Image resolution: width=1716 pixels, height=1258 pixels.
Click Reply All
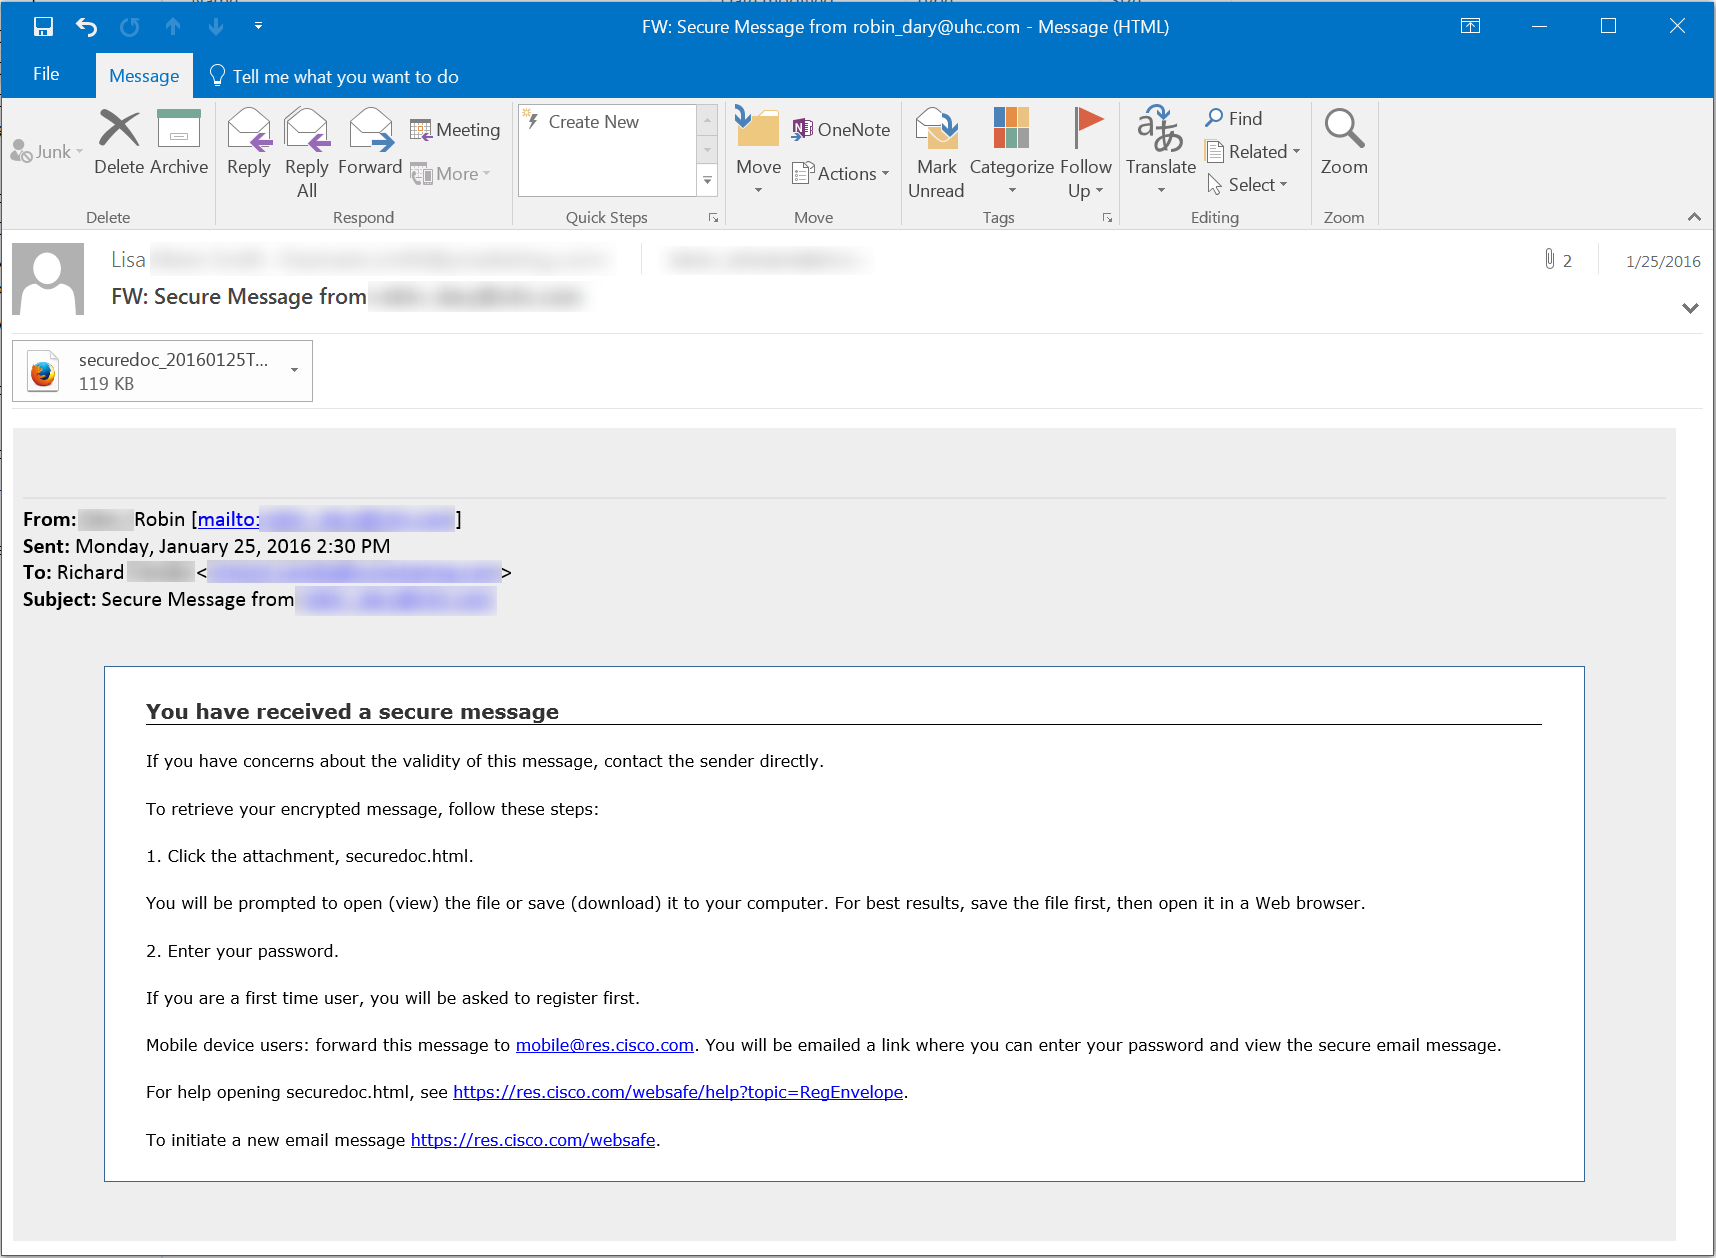pyautogui.click(x=306, y=148)
